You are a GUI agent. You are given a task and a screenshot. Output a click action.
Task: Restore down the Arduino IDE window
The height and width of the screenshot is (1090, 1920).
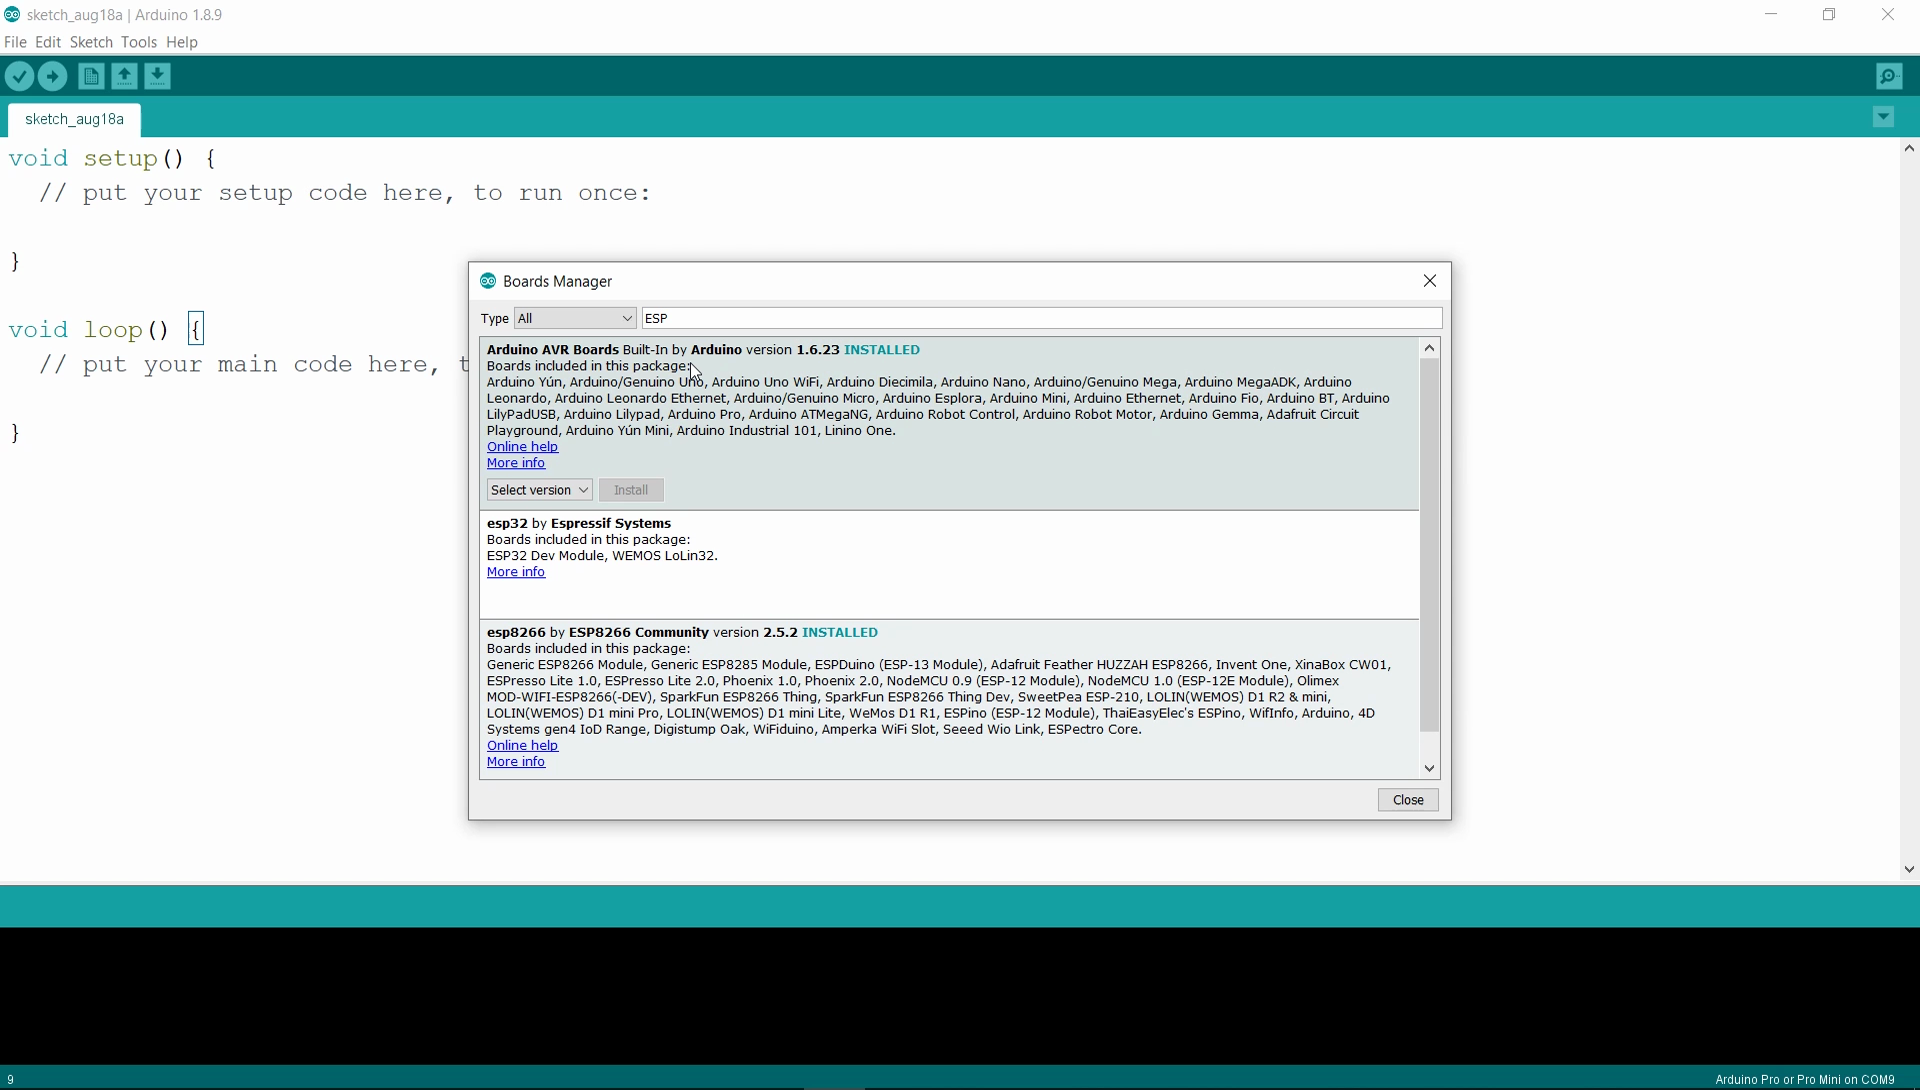point(1829,14)
